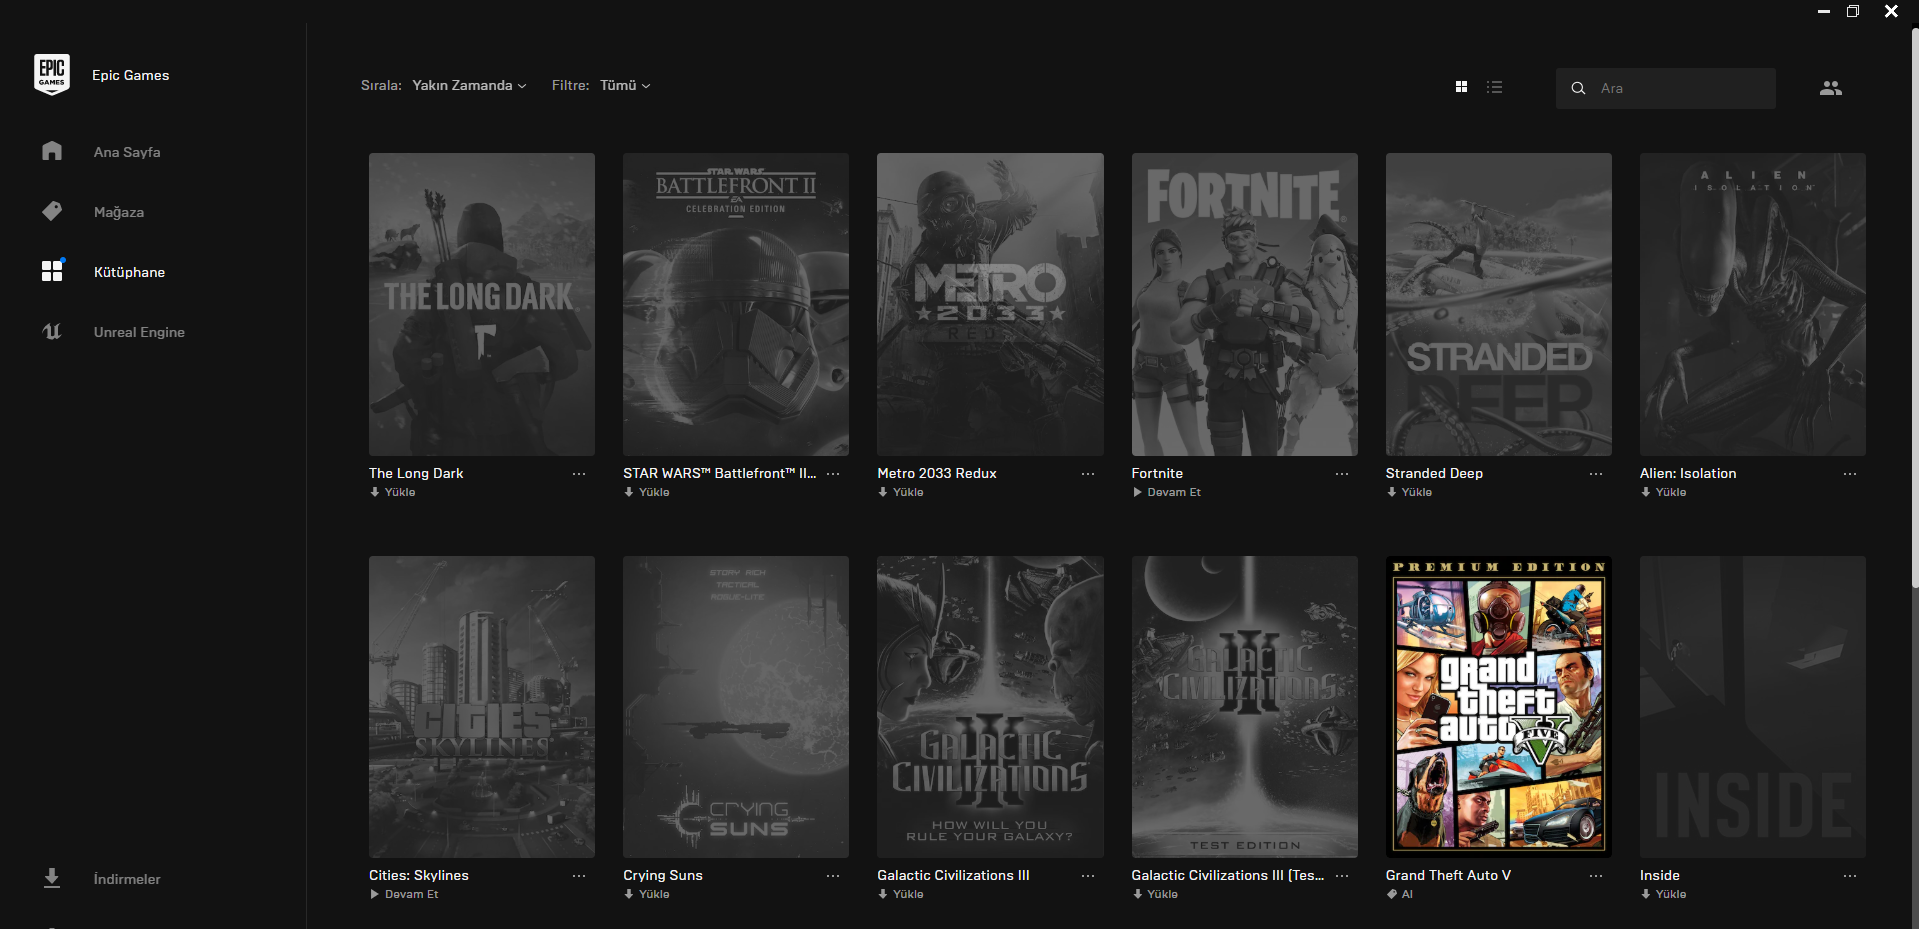Open the Mağaza store tag icon
This screenshot has height=929, width=1919.
pos(52,211)
